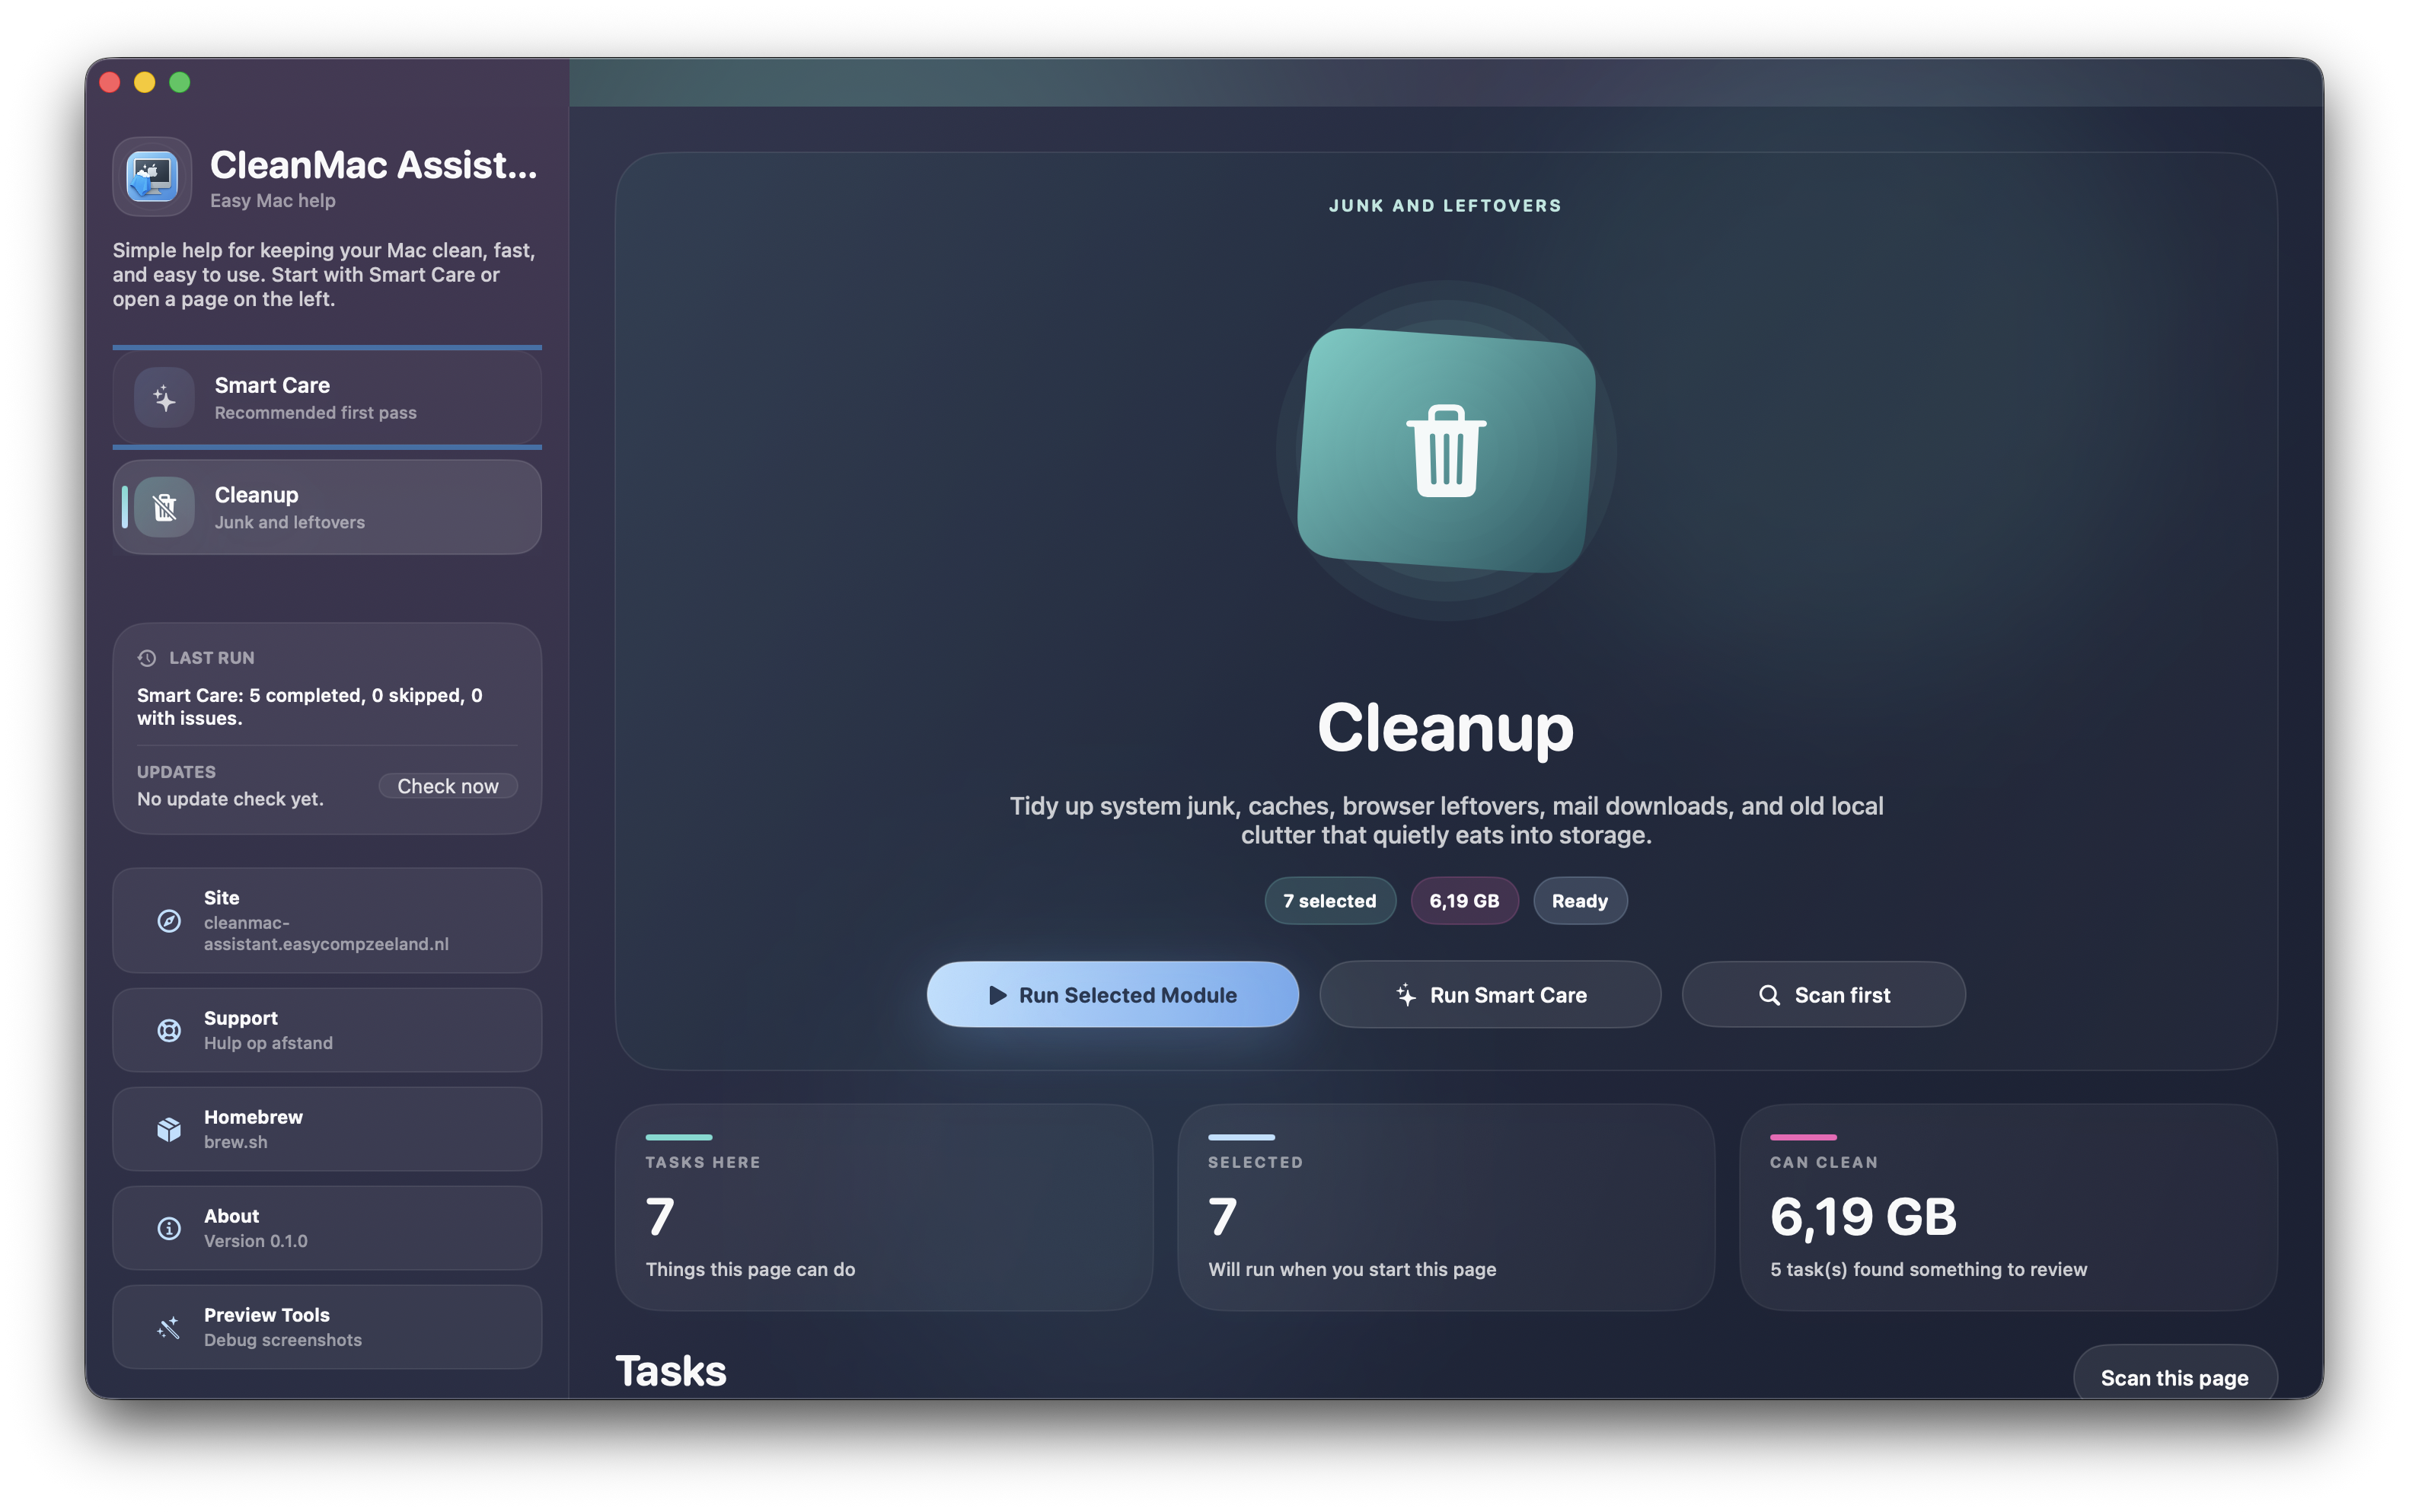The height and width of the screenshot is (1512, 2409).
Task: Click Check now for updates
Action: click(x=449, y=786)
